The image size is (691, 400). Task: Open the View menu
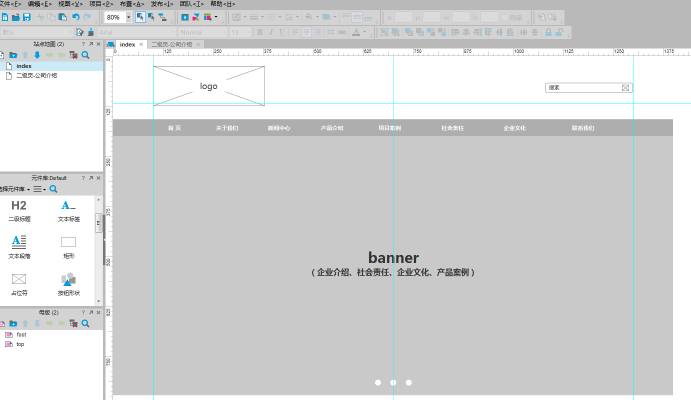[71, 4]
